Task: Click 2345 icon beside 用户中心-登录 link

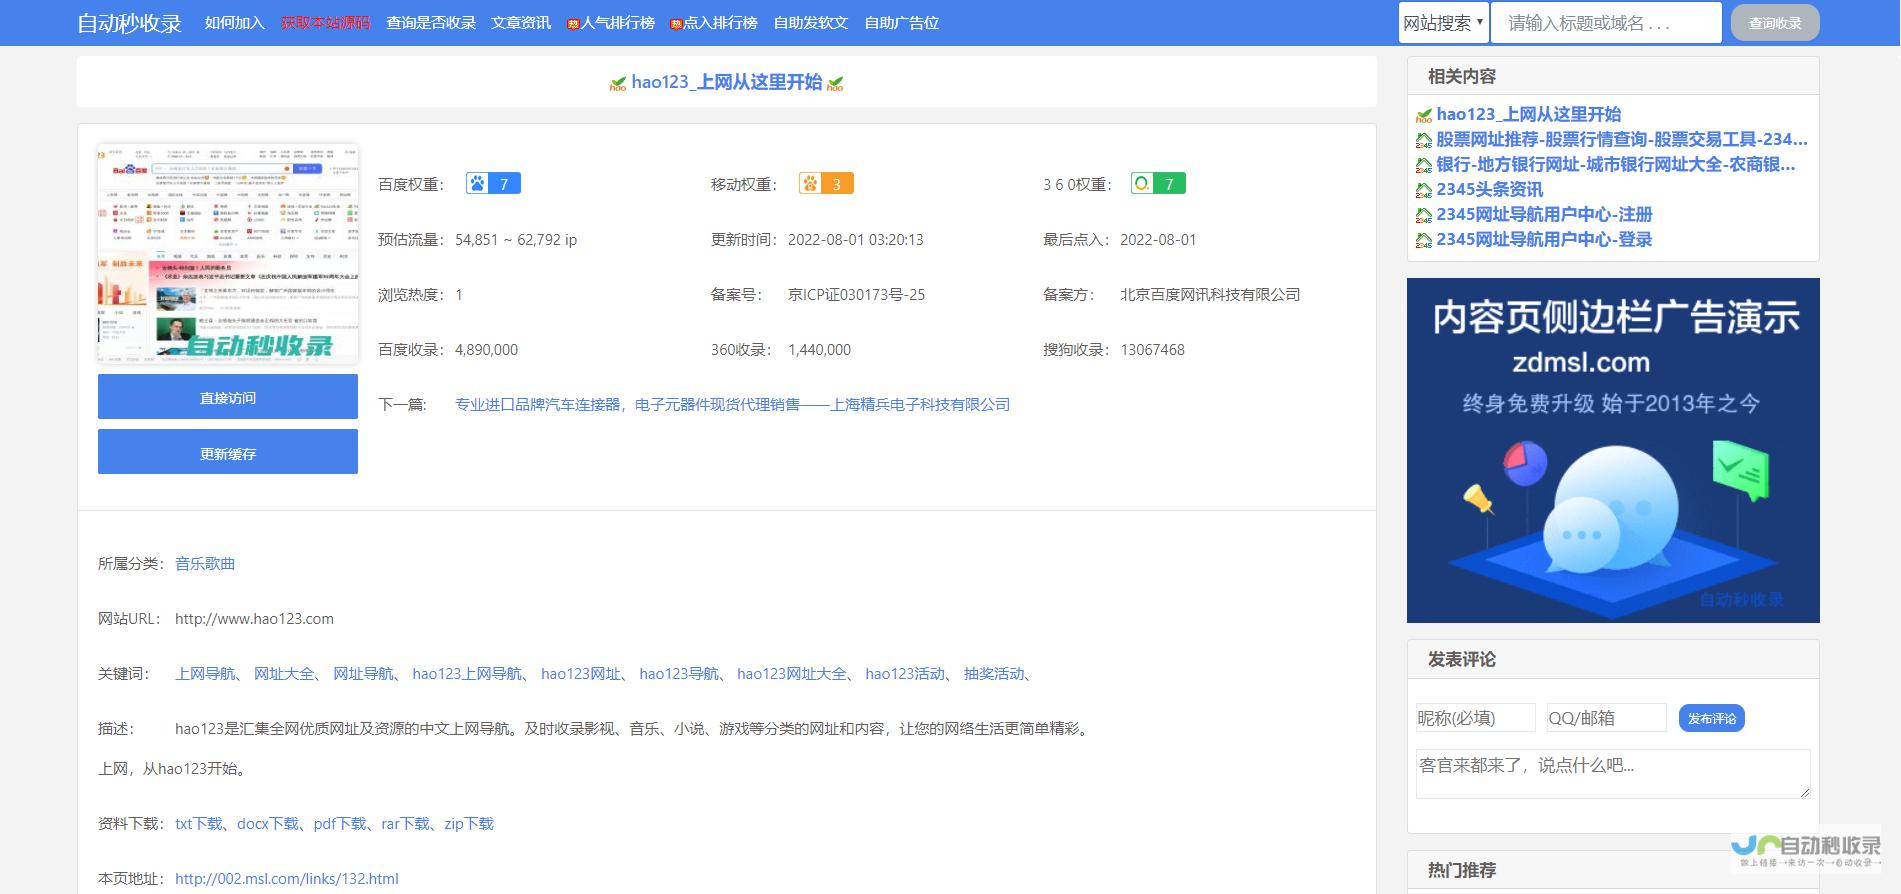Action: 1424,241
